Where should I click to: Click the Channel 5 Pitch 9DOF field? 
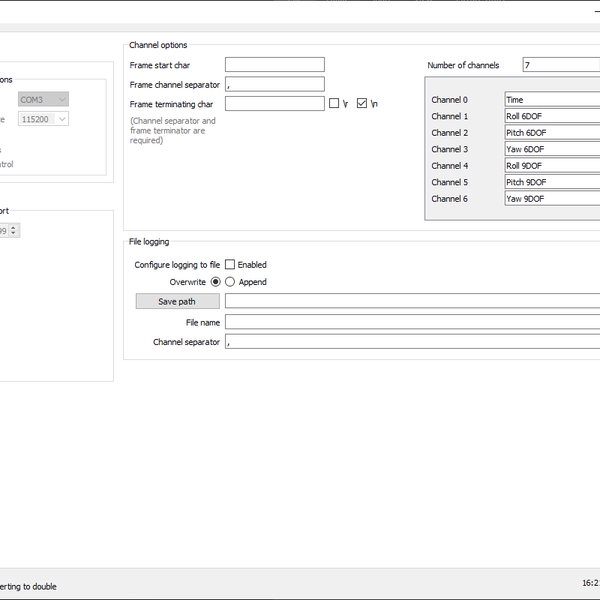[x=551, y=182]
